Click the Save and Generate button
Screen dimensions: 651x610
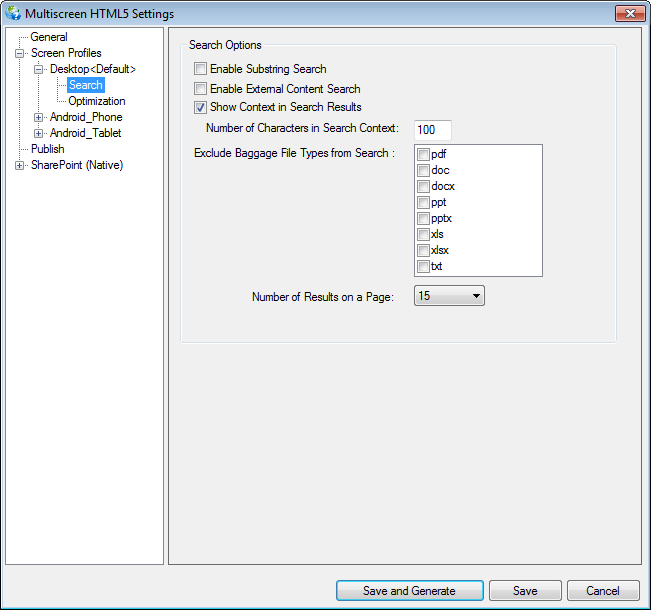409,591
